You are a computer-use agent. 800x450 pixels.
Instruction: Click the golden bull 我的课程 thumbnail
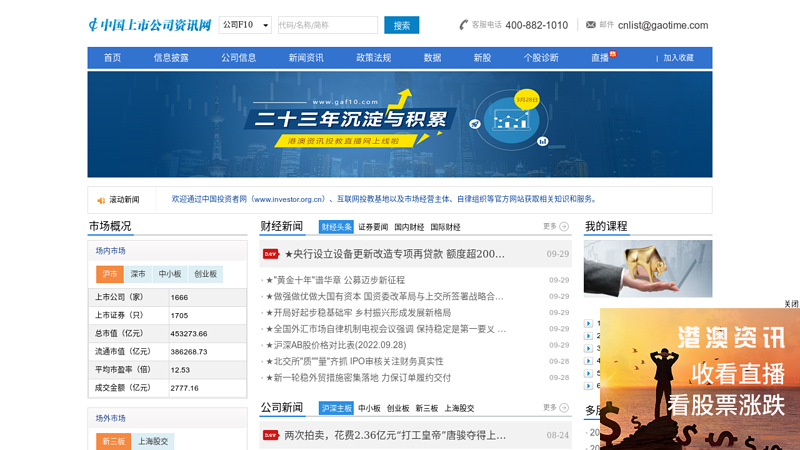coord(648,269)
